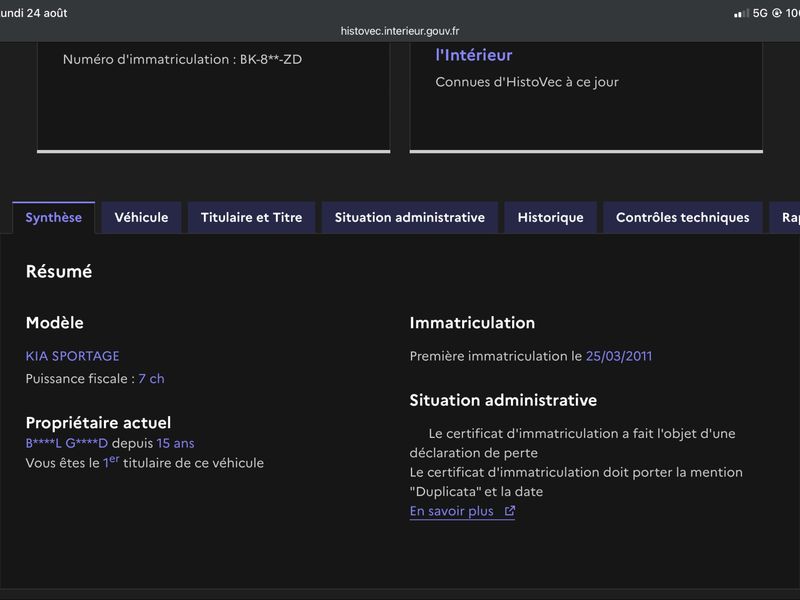Click the Modèle heading
The image size is (800, 600).
click(x=55, y=322)
